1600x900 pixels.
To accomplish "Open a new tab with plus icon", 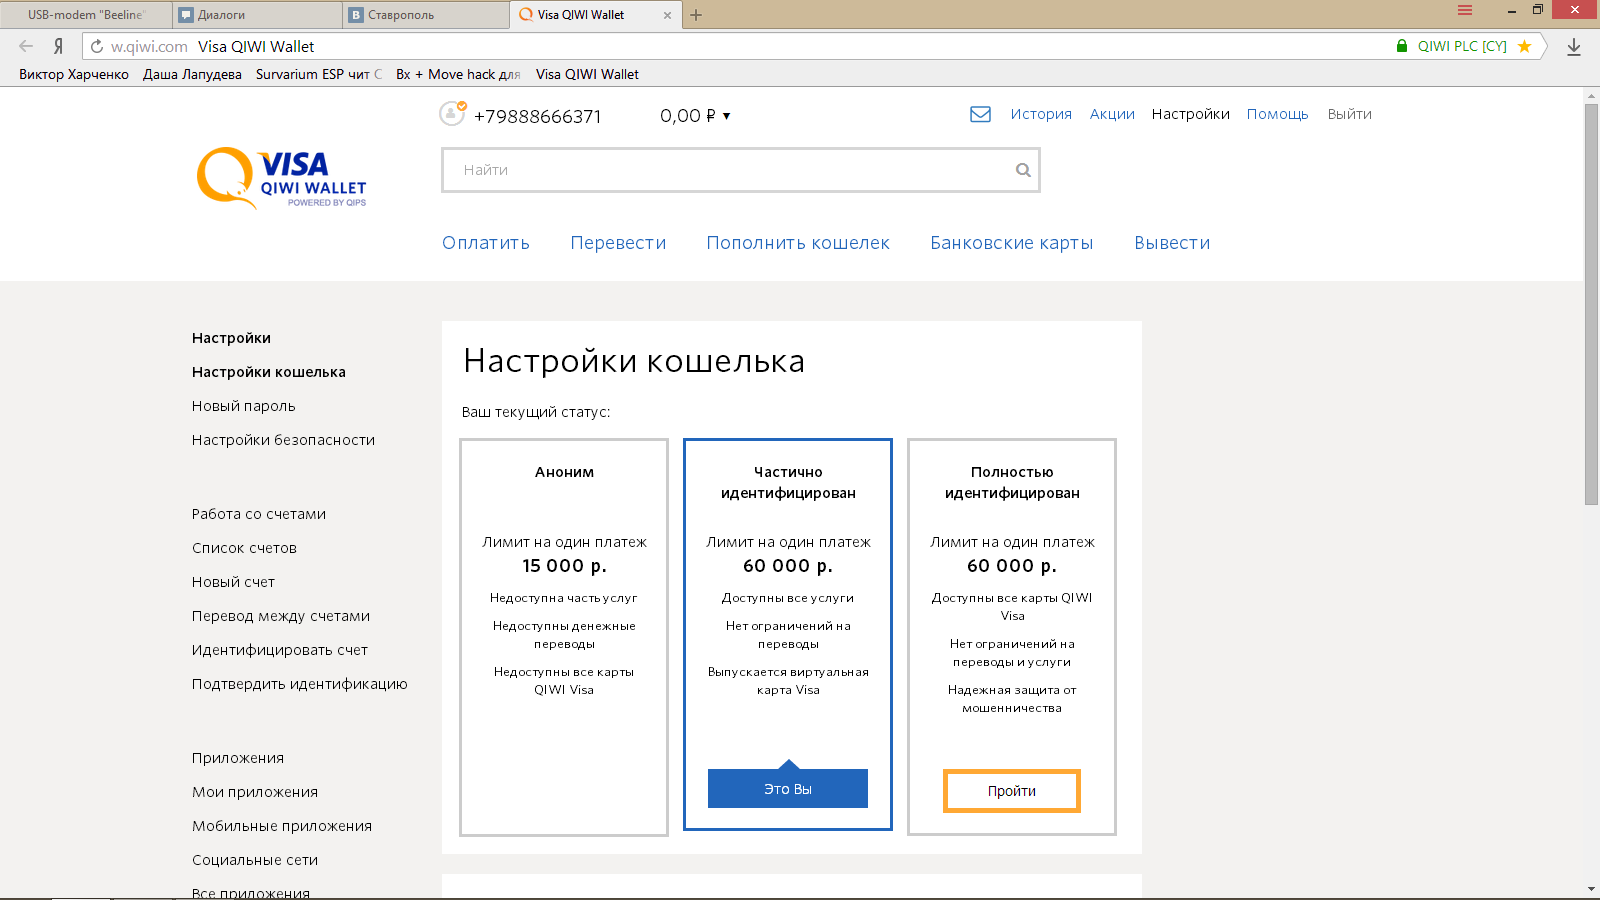I will click(x=696, y=15).
